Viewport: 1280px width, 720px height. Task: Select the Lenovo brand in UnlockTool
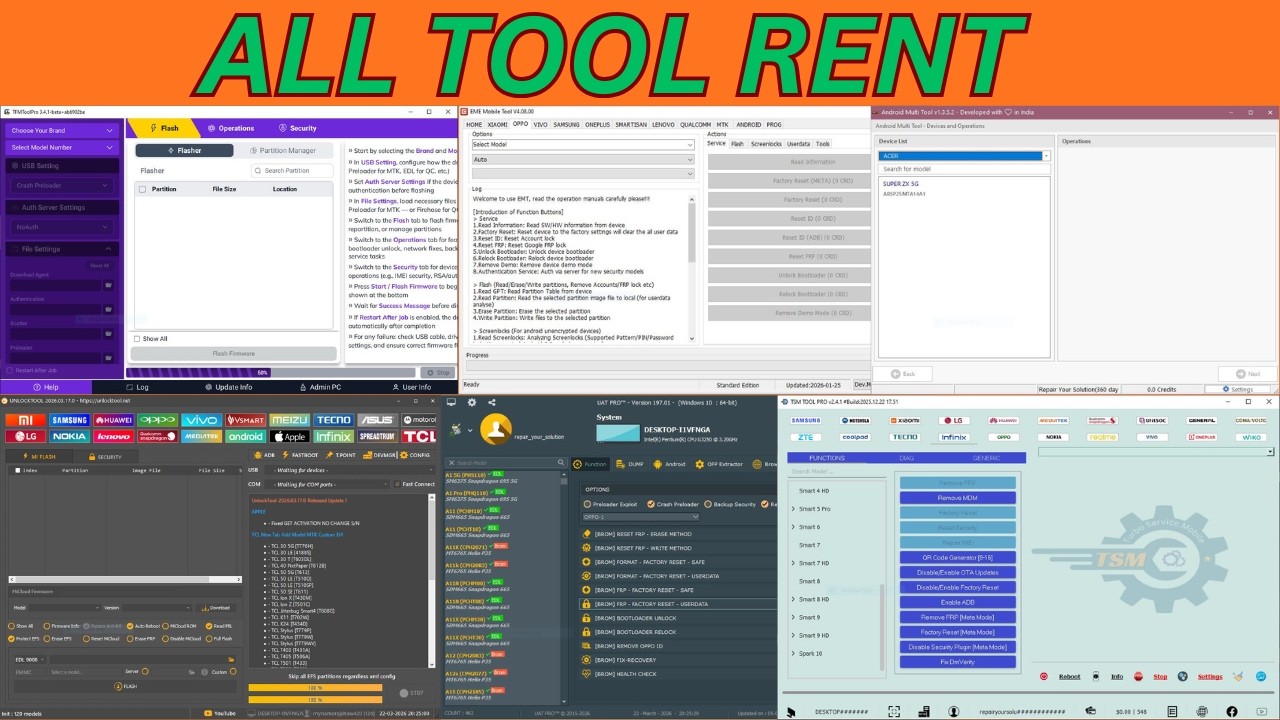(113, 436)
